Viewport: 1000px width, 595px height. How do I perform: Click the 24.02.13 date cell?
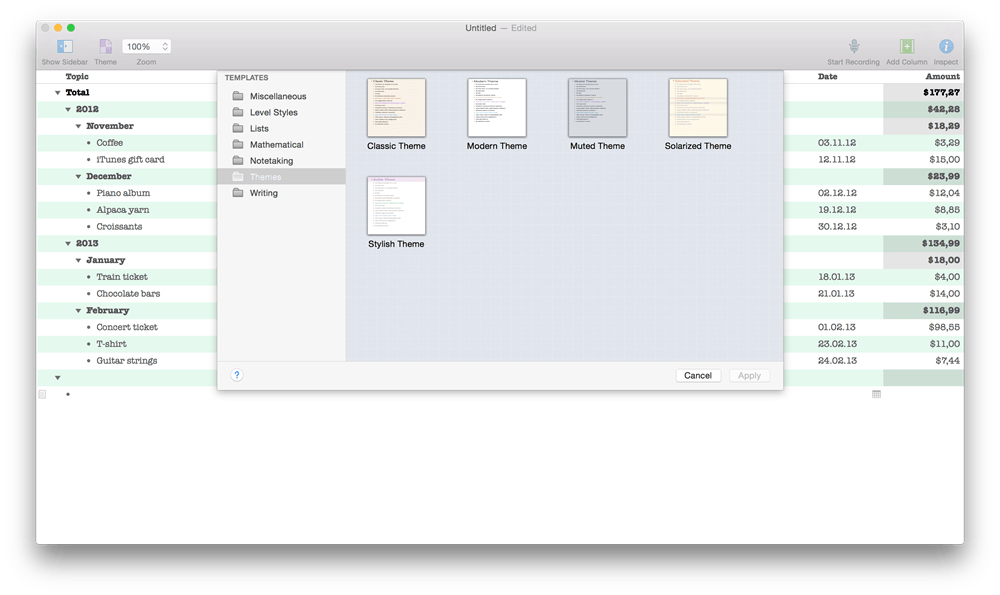[x=837, y=360]
